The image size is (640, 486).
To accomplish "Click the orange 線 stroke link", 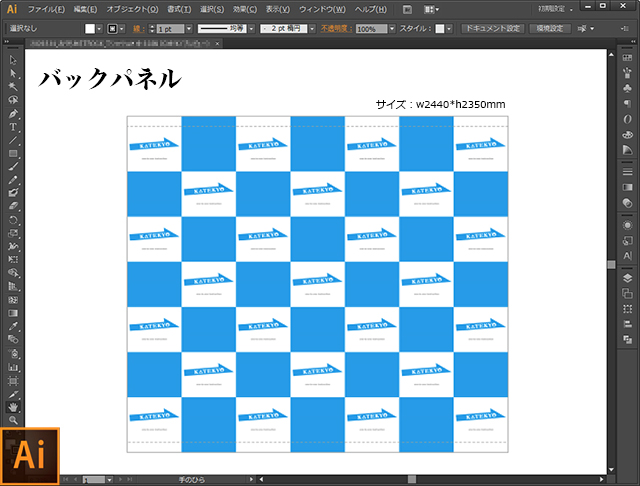I will tap(138, 29).
